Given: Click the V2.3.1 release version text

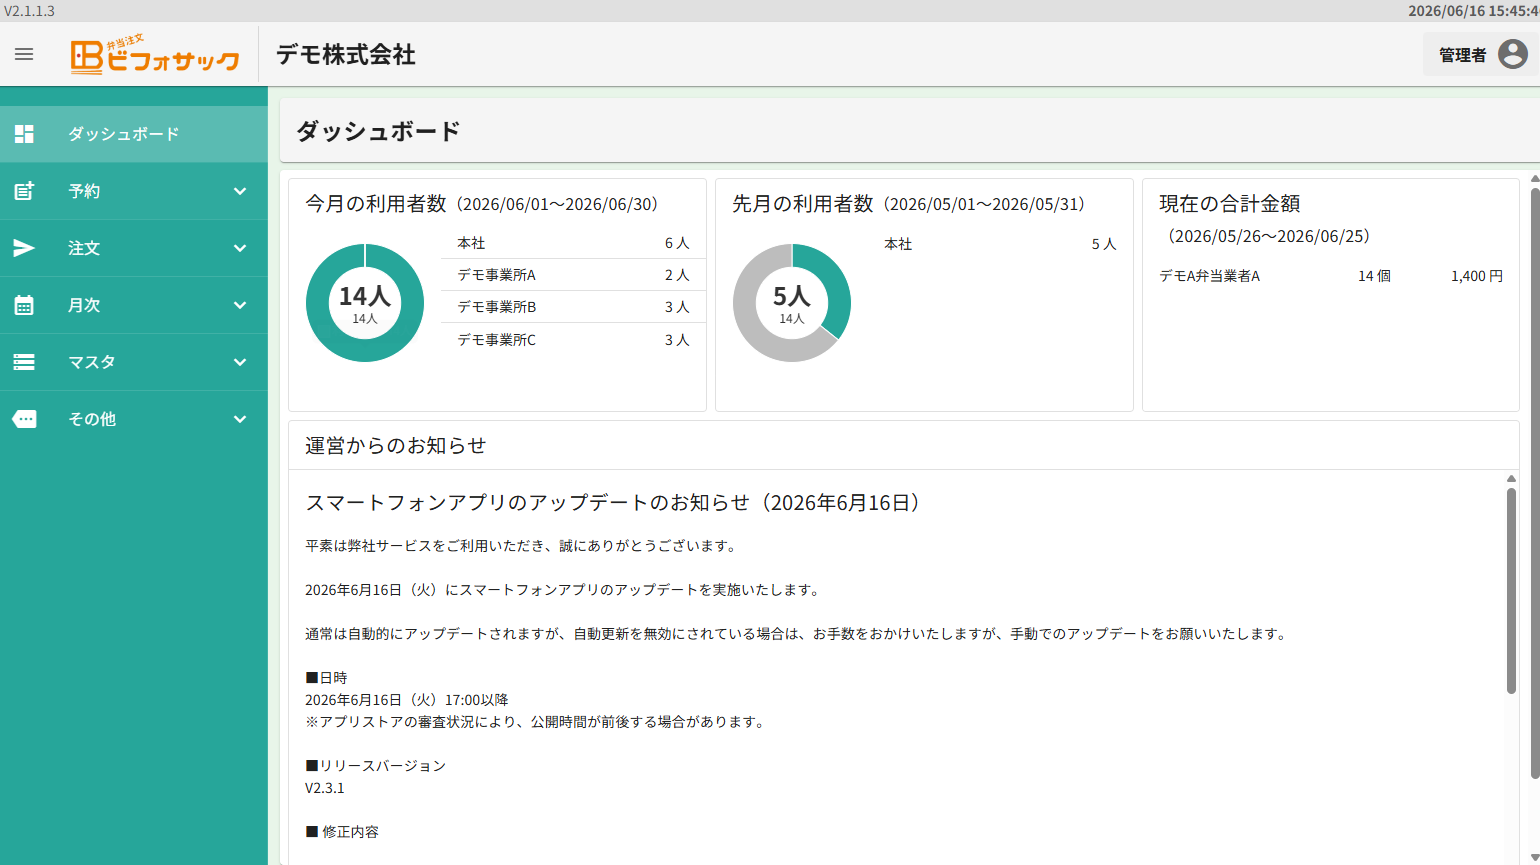Looking at the screenshot, I should pos(325,788).
